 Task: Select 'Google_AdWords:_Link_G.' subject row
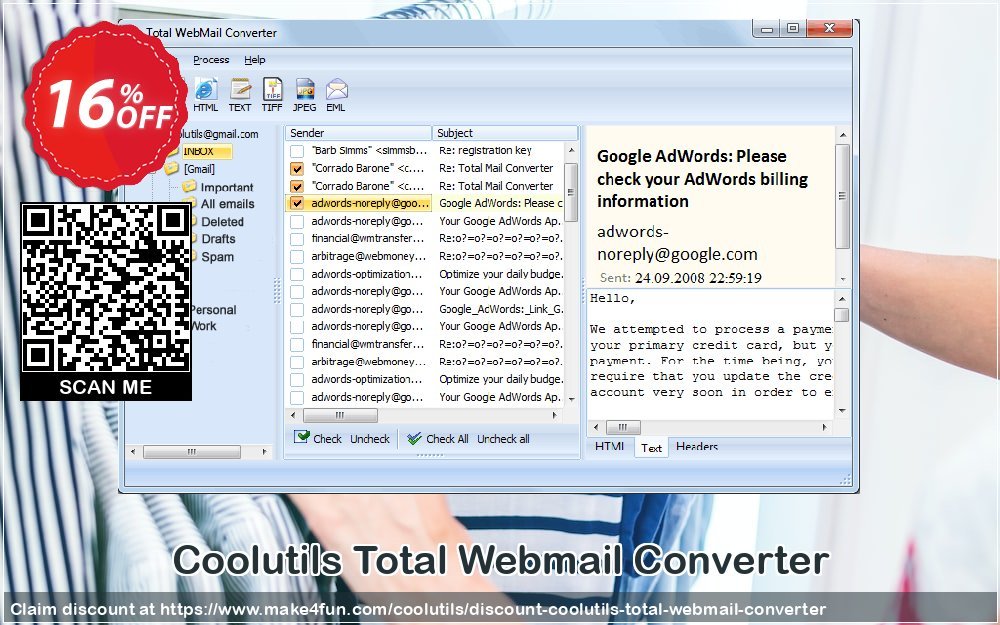501,309
